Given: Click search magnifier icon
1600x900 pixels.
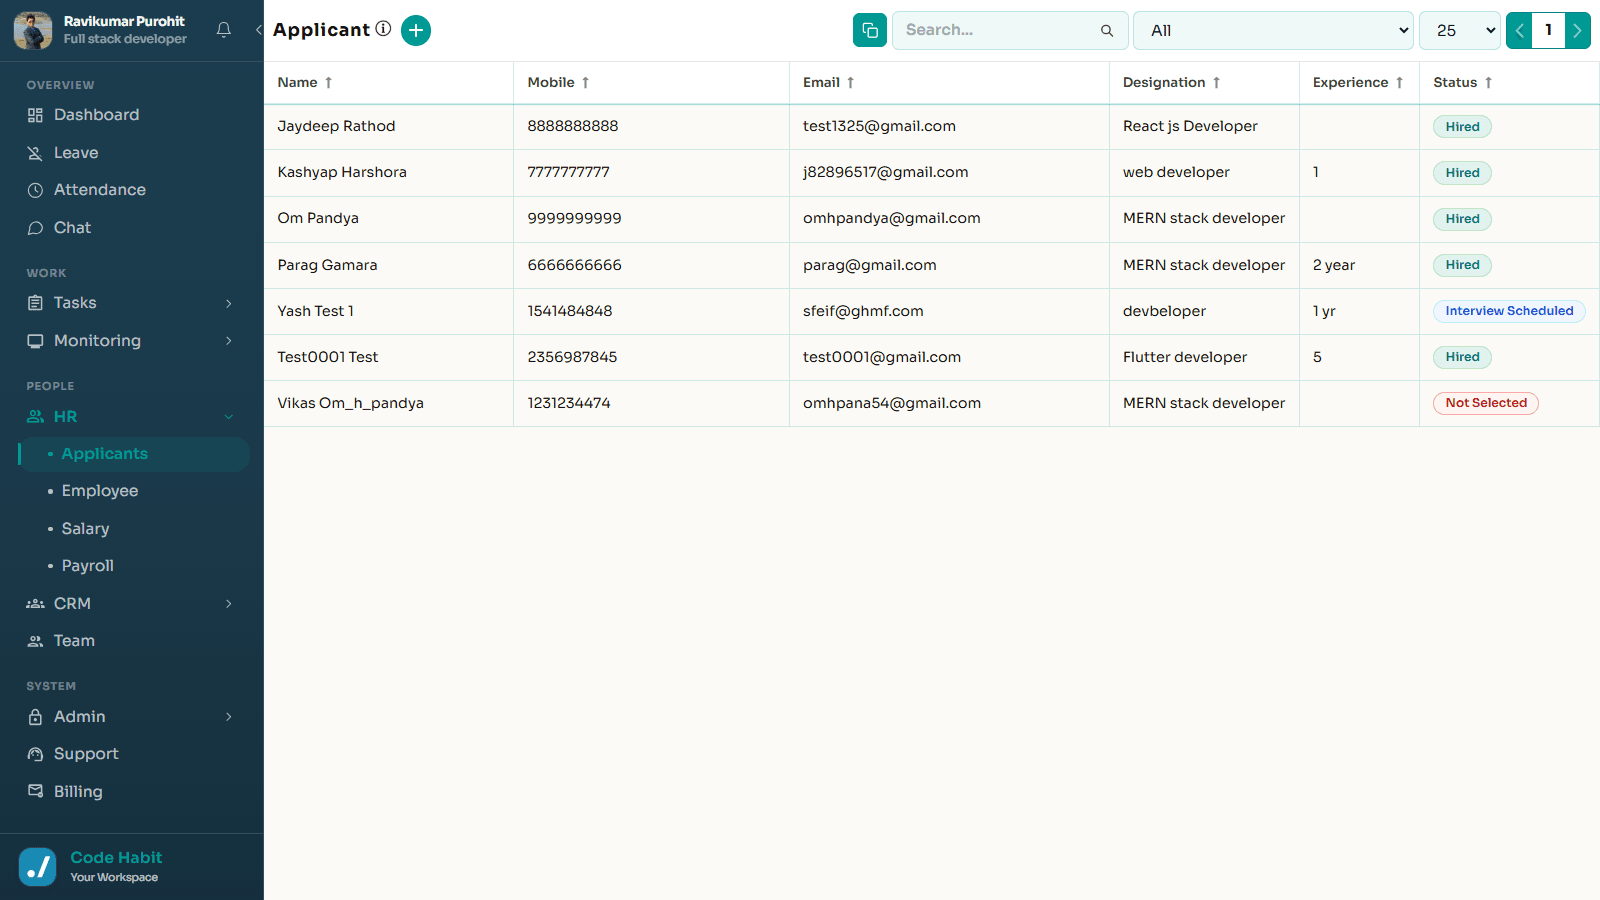Looking at the screenshot, I should click(x=1107, y=31).
